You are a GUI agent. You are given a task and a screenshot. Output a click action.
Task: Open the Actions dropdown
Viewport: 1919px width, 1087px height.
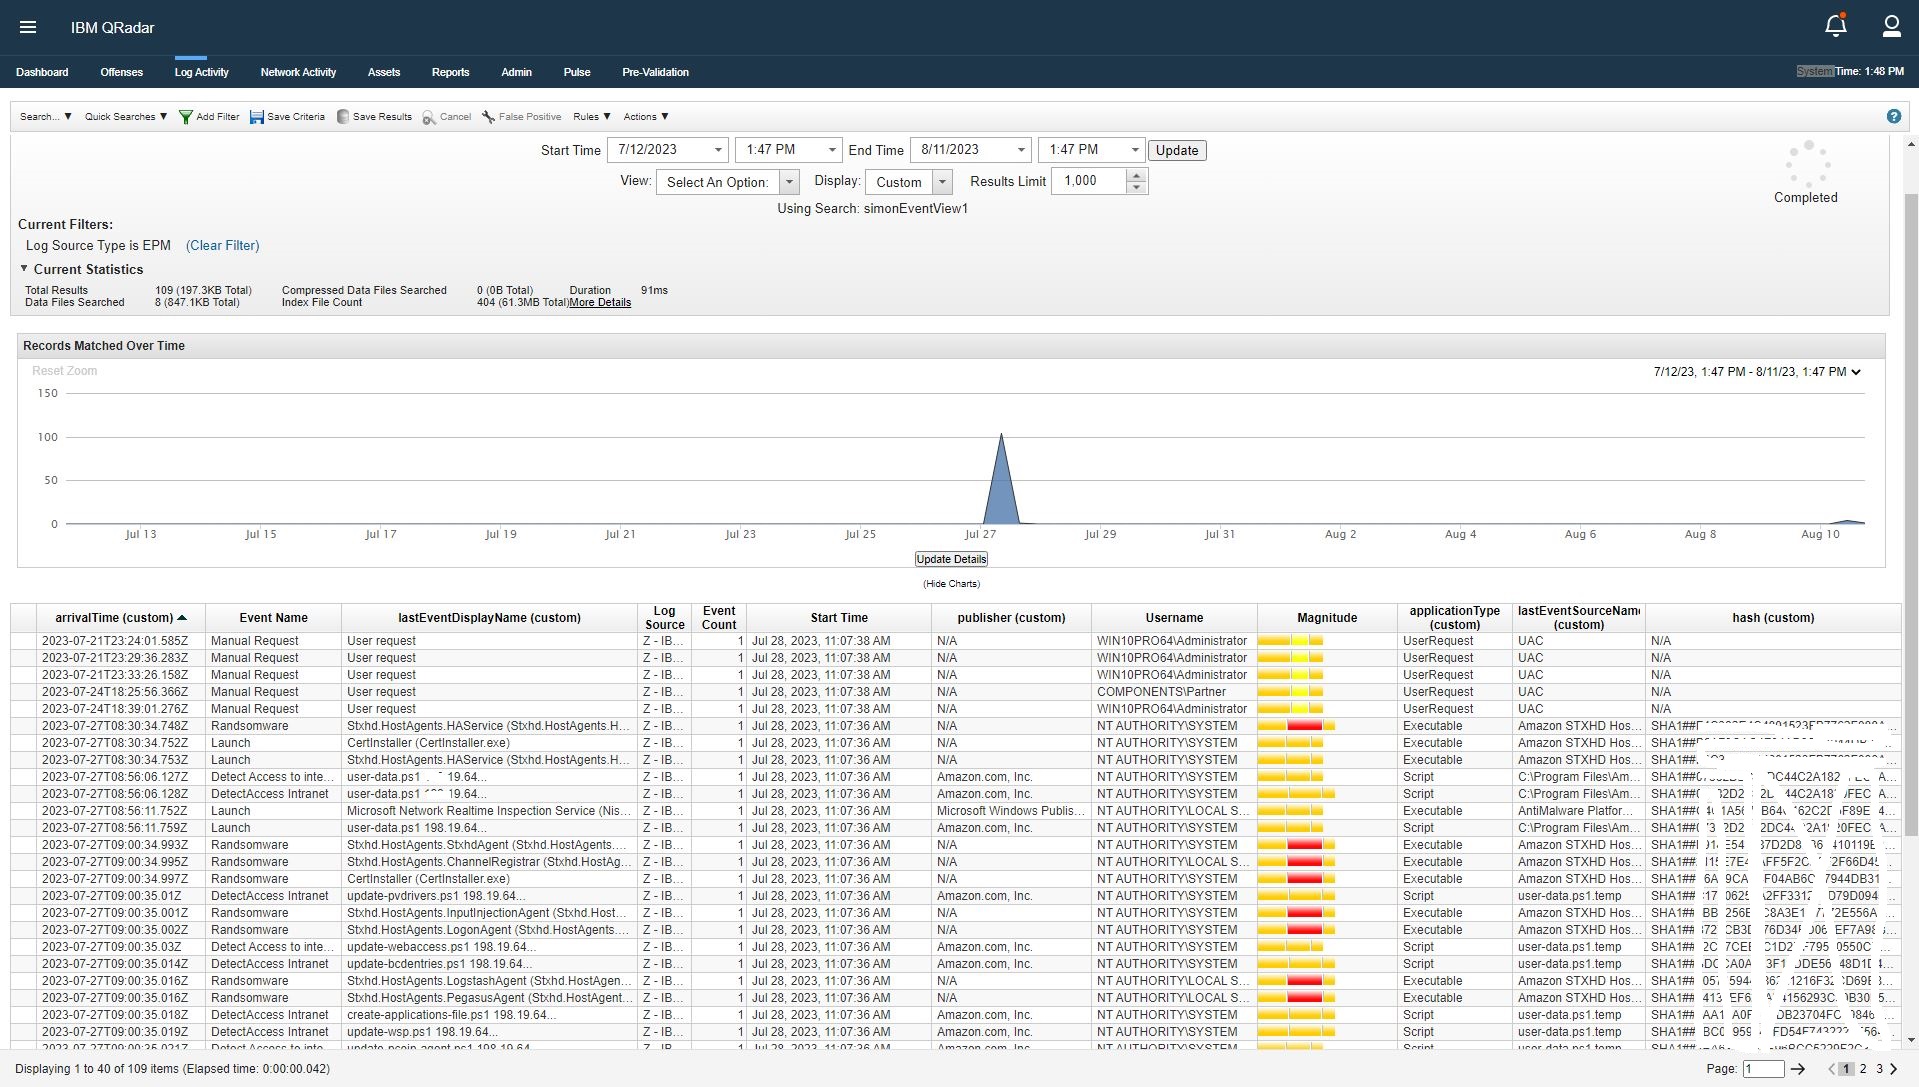pyautogui.click(x=645, y=117)
